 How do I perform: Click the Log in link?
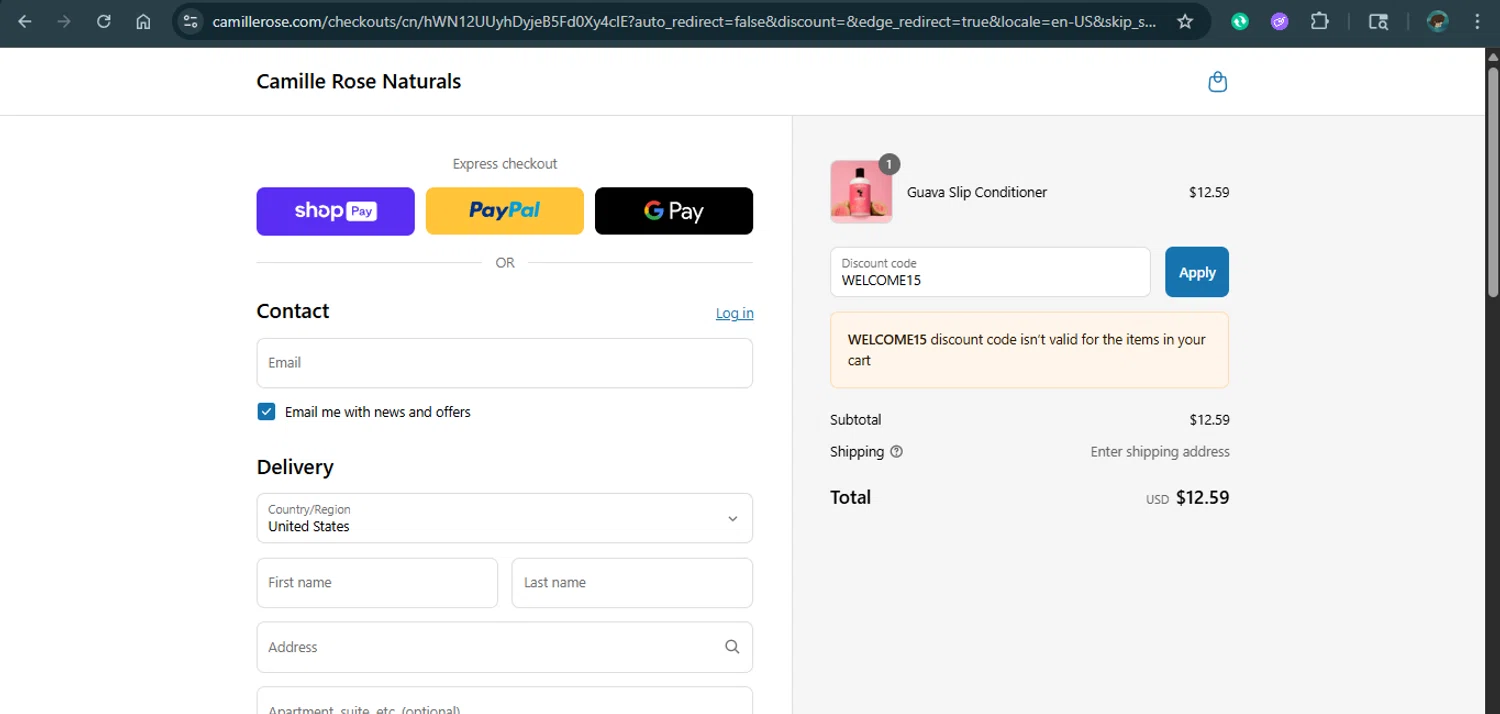(735, 313)
